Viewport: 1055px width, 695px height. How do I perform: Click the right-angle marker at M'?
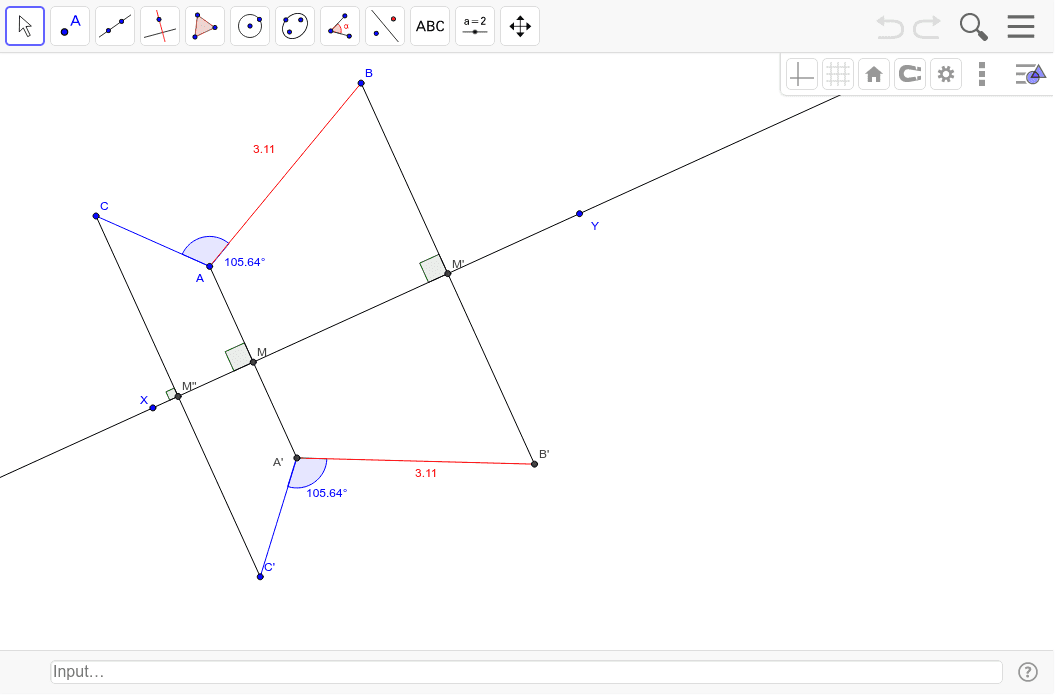coord(433,268)
